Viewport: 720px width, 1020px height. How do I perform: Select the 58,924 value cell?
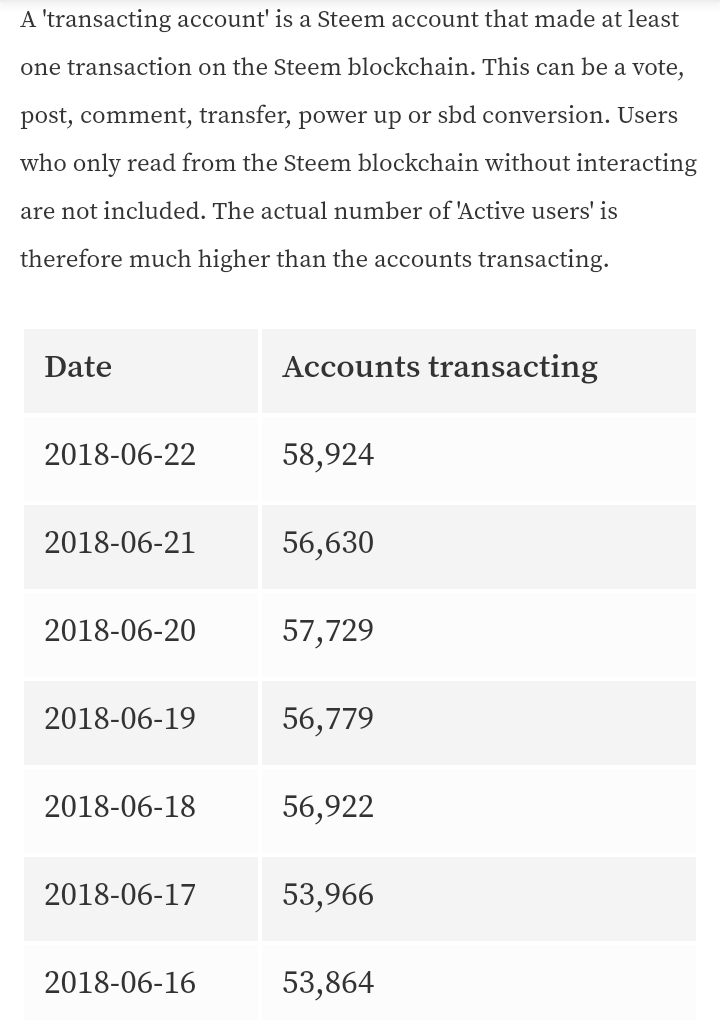click(x=479, y=459)
